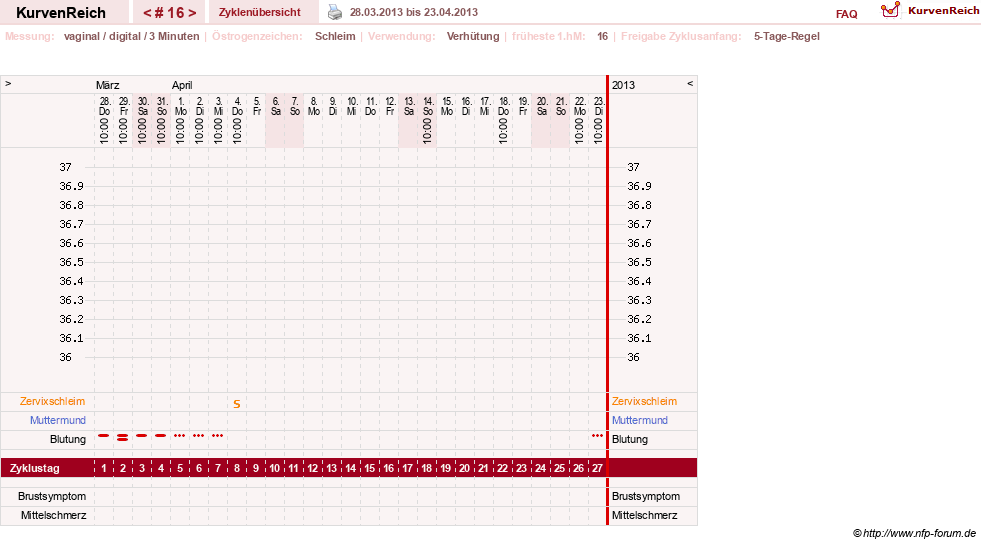Open the Zyklenübersicht tab
This screenshot has width=981, height=545.
(260, 12)
